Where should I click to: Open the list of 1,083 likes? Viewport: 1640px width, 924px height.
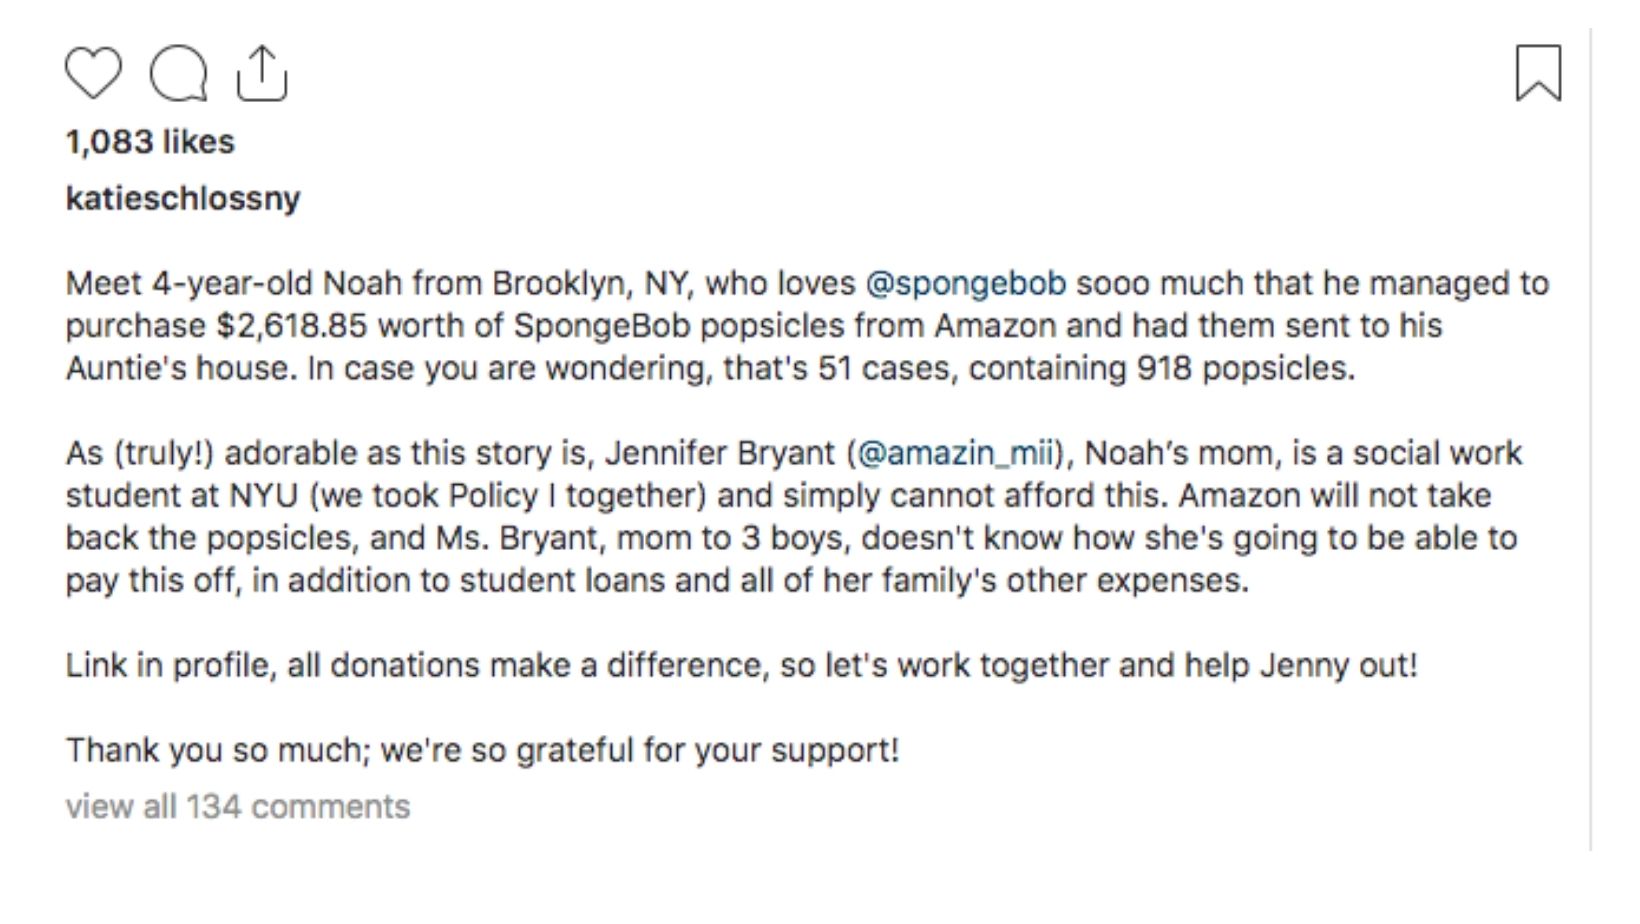(x=150, y=142)
